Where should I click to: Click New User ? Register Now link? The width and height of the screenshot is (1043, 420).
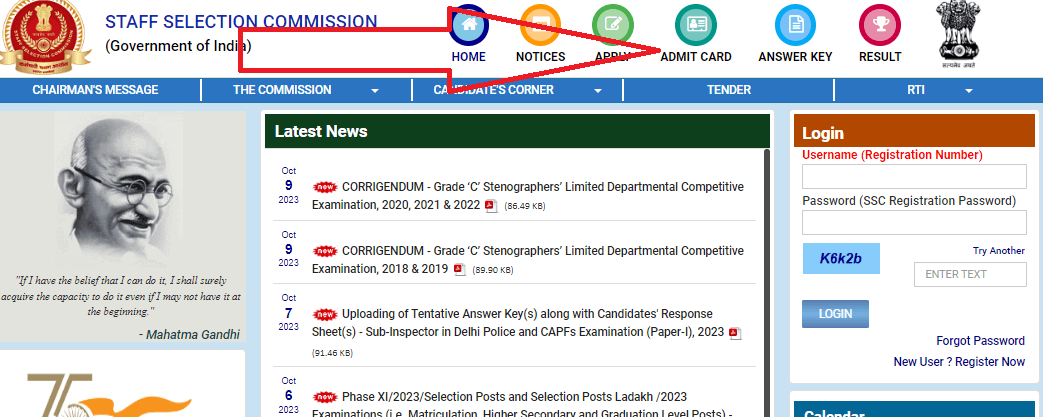959,361
